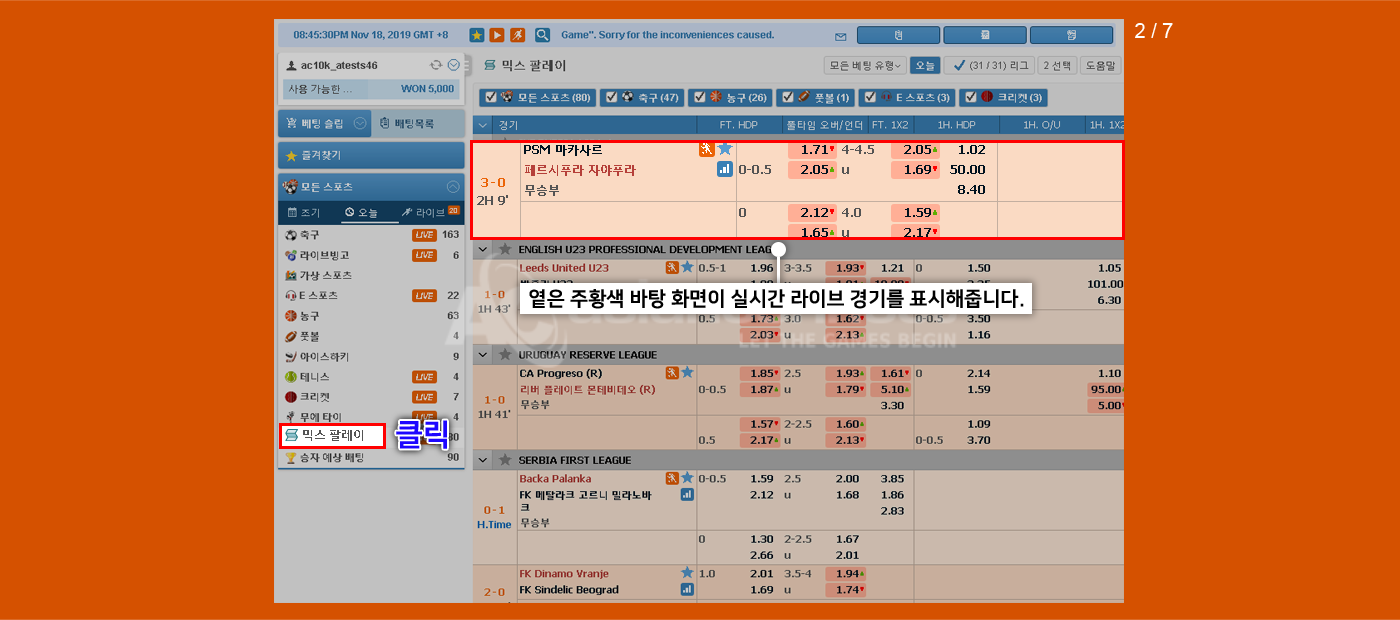The width and height of the screenshot is (1400, 620).
Task: Open the mail envelope messages icon
Action: click(841, 36)
